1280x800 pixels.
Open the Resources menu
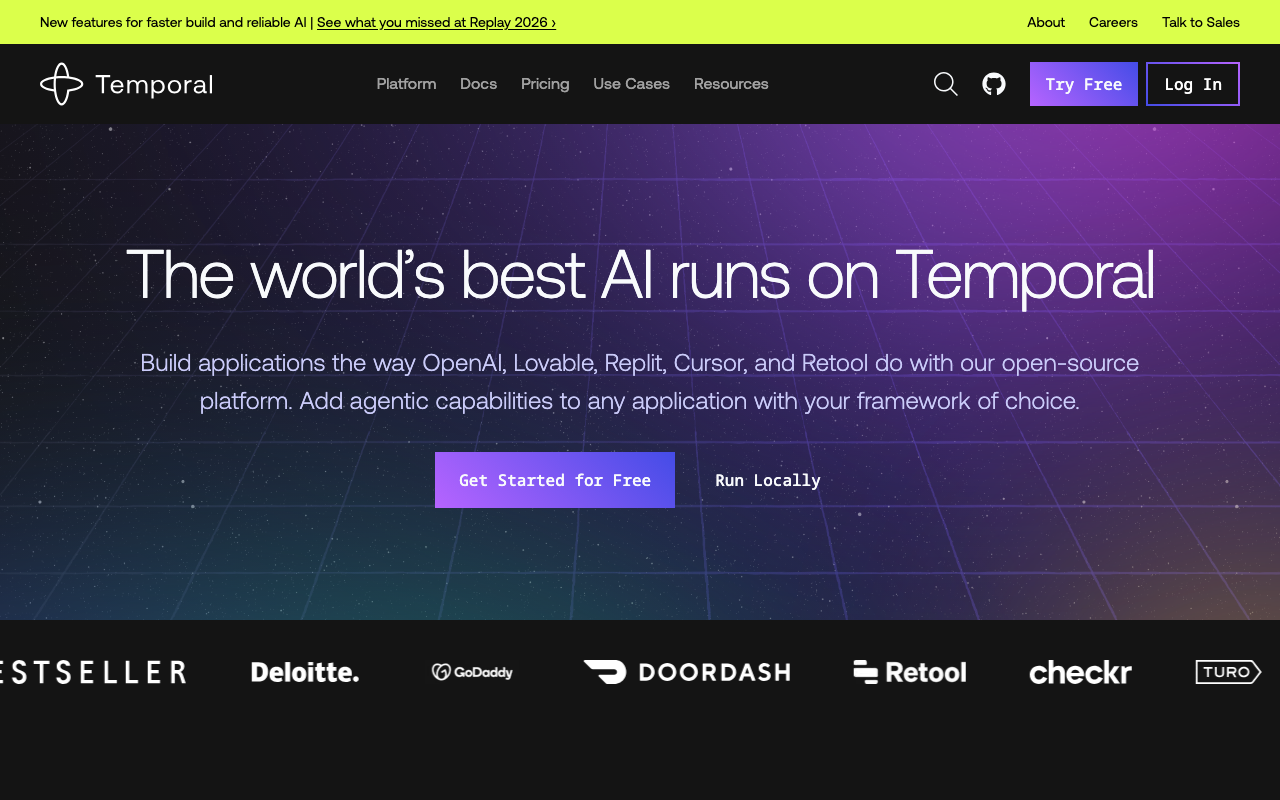[731, 84]
